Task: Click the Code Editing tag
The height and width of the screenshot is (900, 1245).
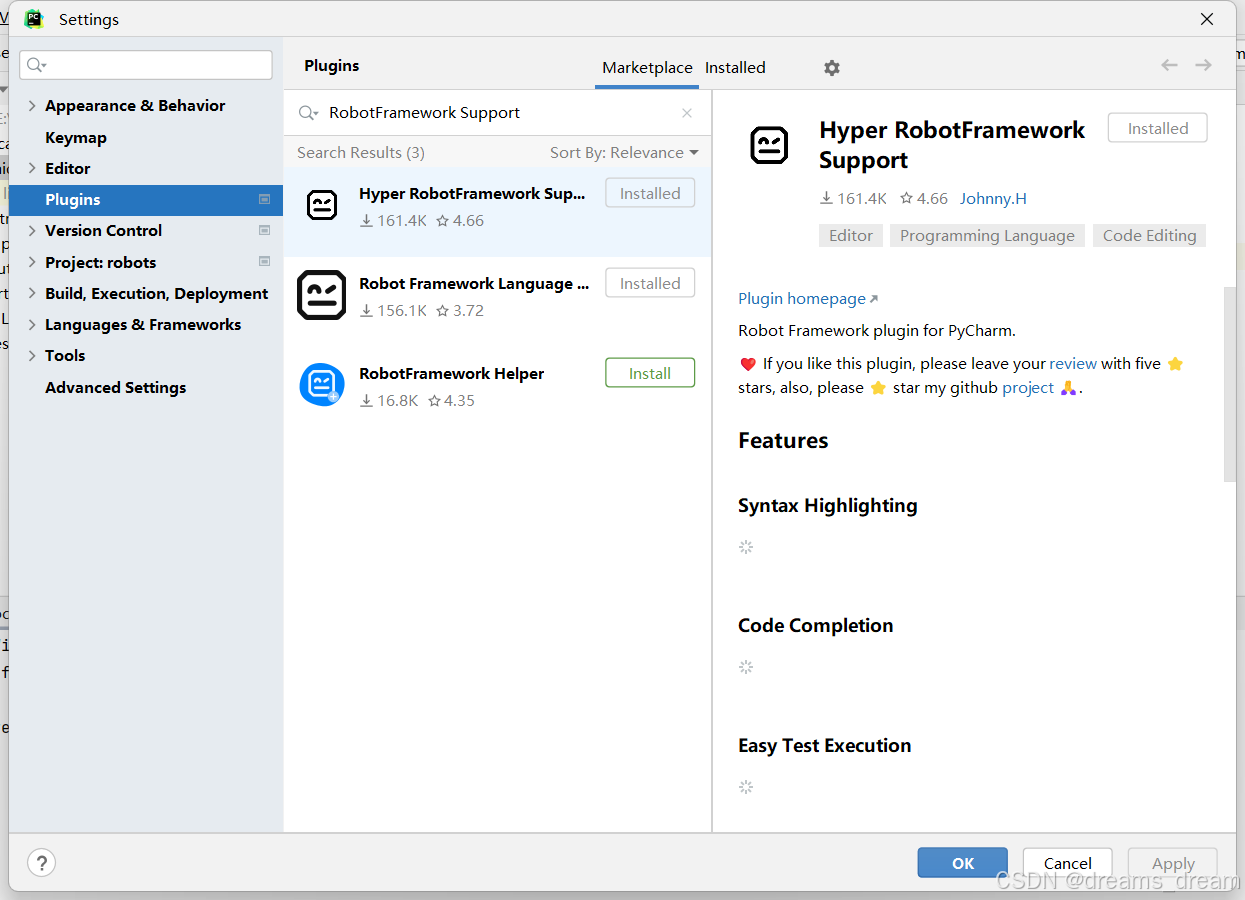Action: [1150, 236]
